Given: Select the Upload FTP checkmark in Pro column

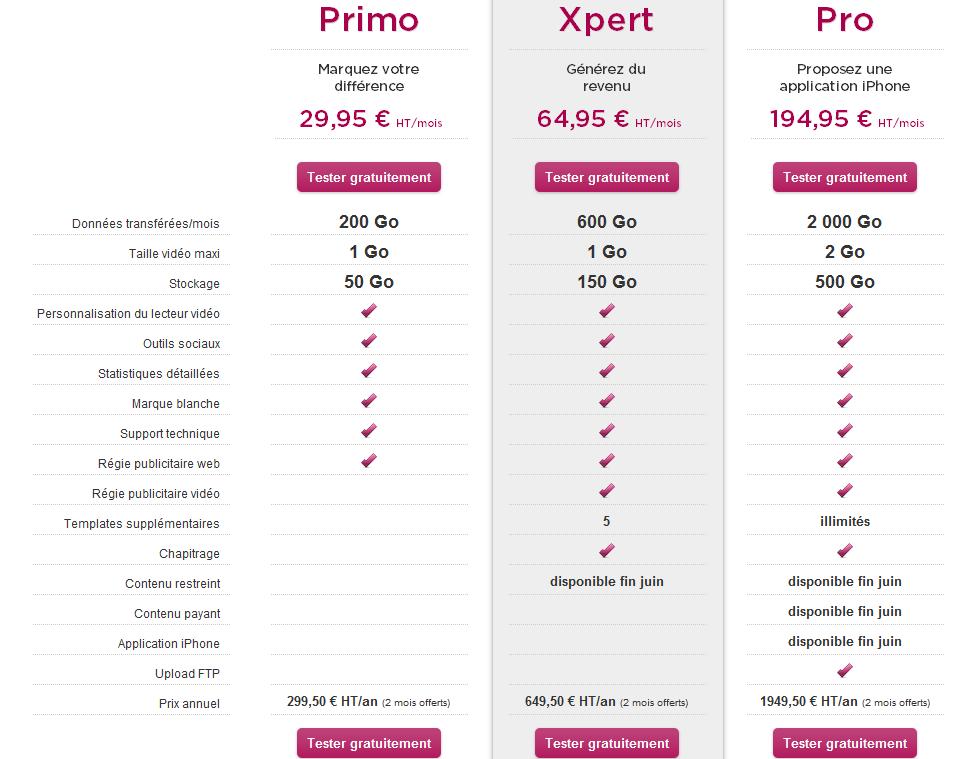Looking at the screenshot, I should click(x=844, y=671).
